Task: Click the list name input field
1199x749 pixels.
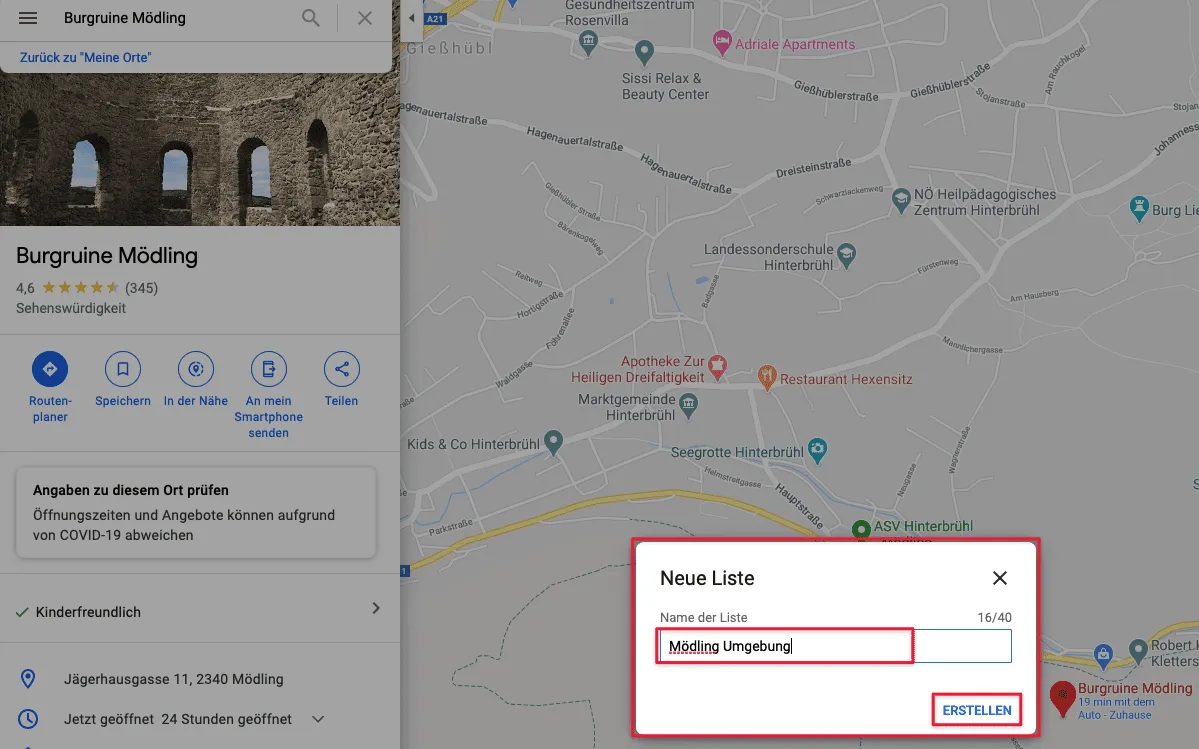Action: coord(835,646)
